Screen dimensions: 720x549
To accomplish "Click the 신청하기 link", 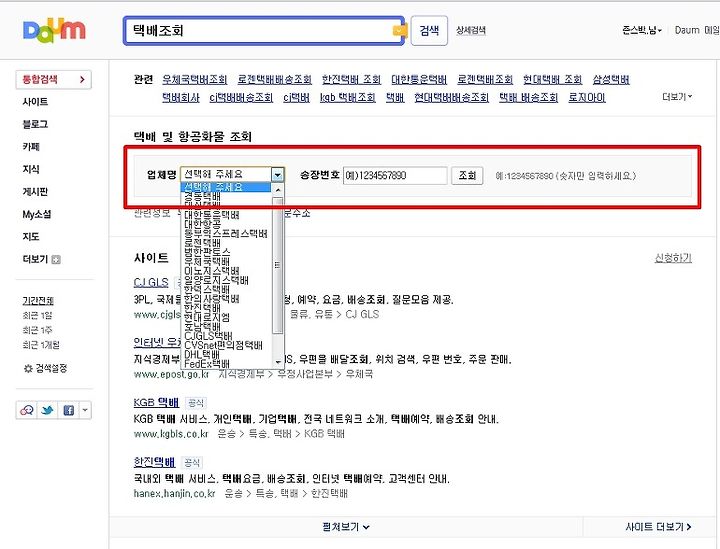I will click(x=673, y=258).
